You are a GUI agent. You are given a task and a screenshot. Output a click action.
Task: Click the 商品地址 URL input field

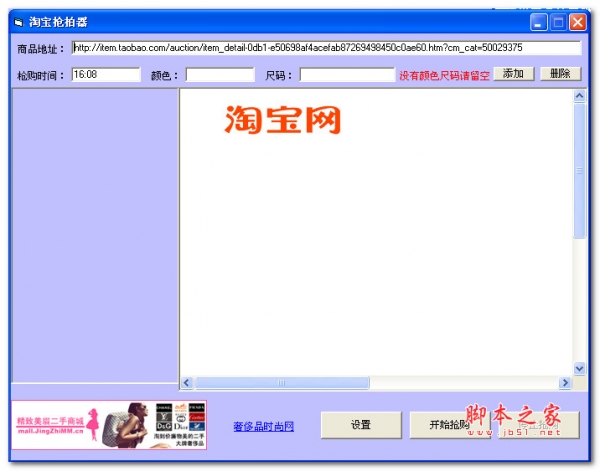pos(326,48)
